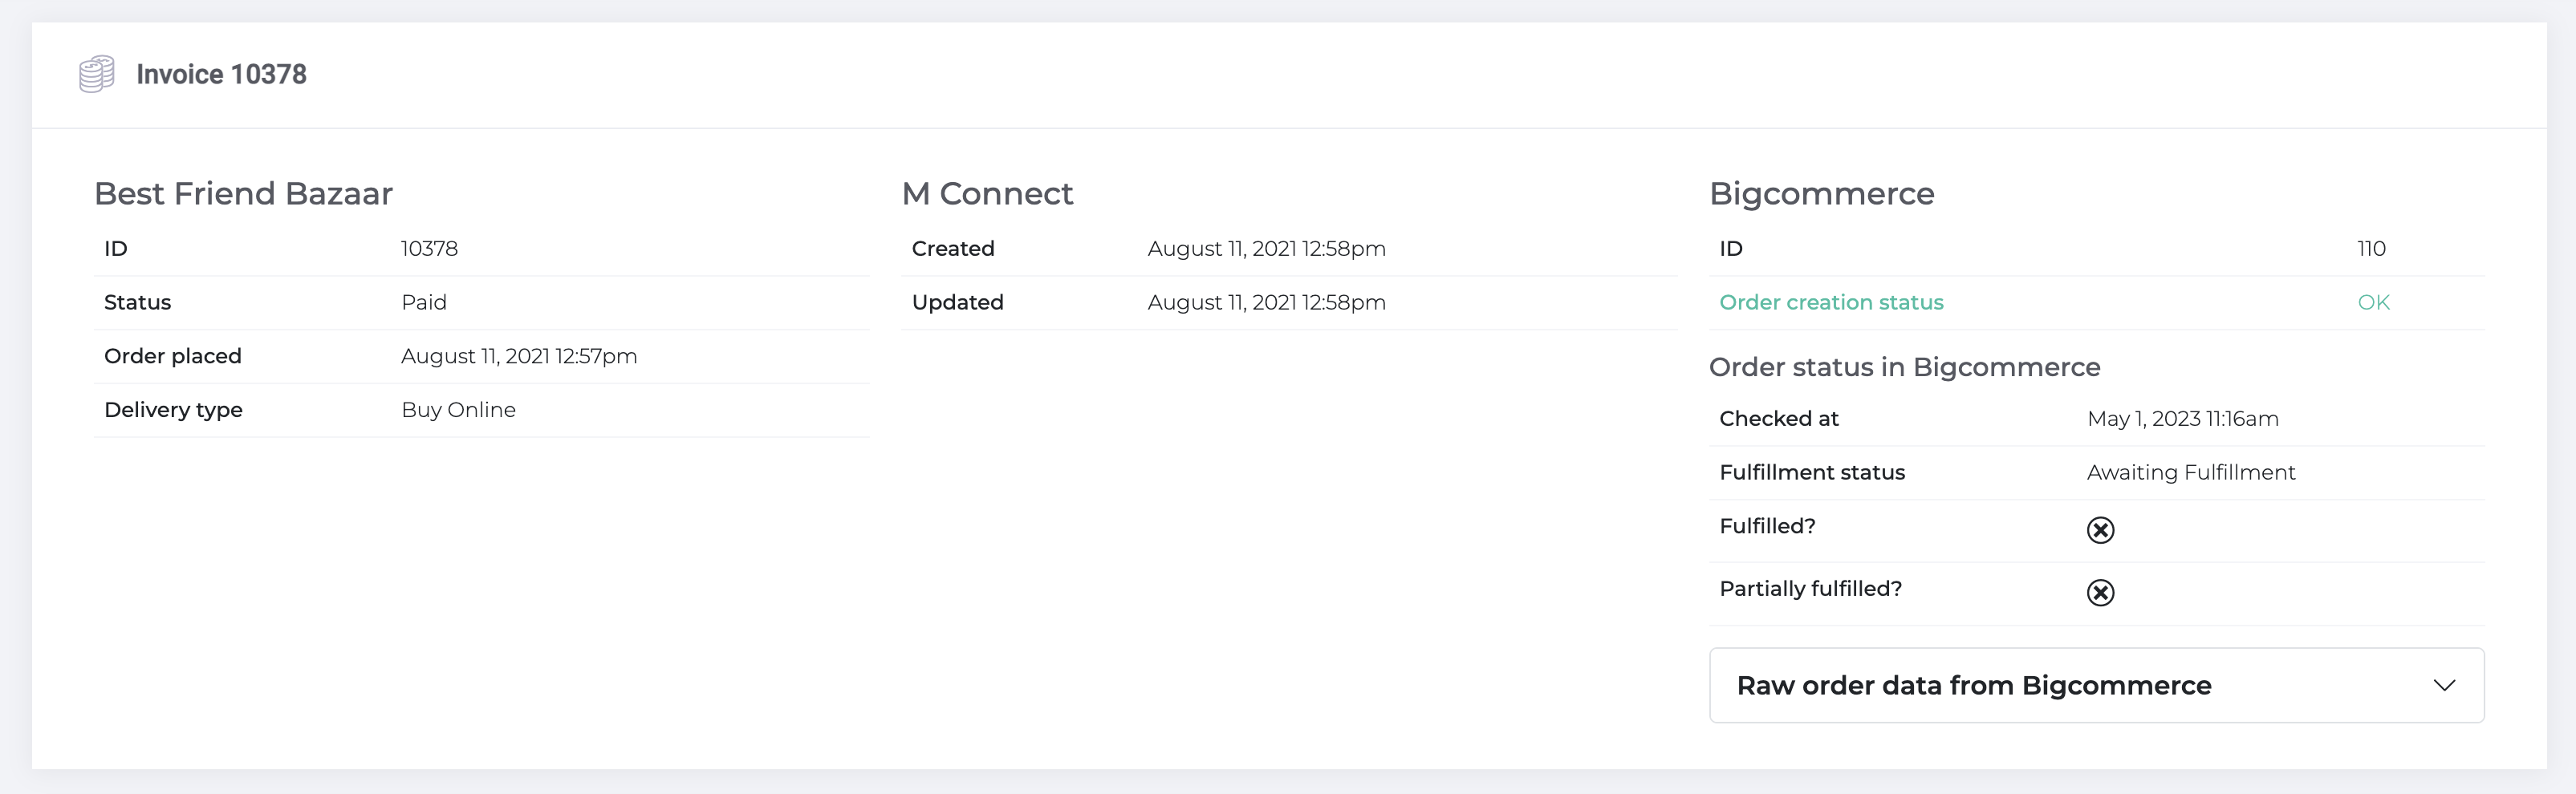Click the Partially fulfilled? crossed circle icon

pyautogui.click(x=2100, y=593)
